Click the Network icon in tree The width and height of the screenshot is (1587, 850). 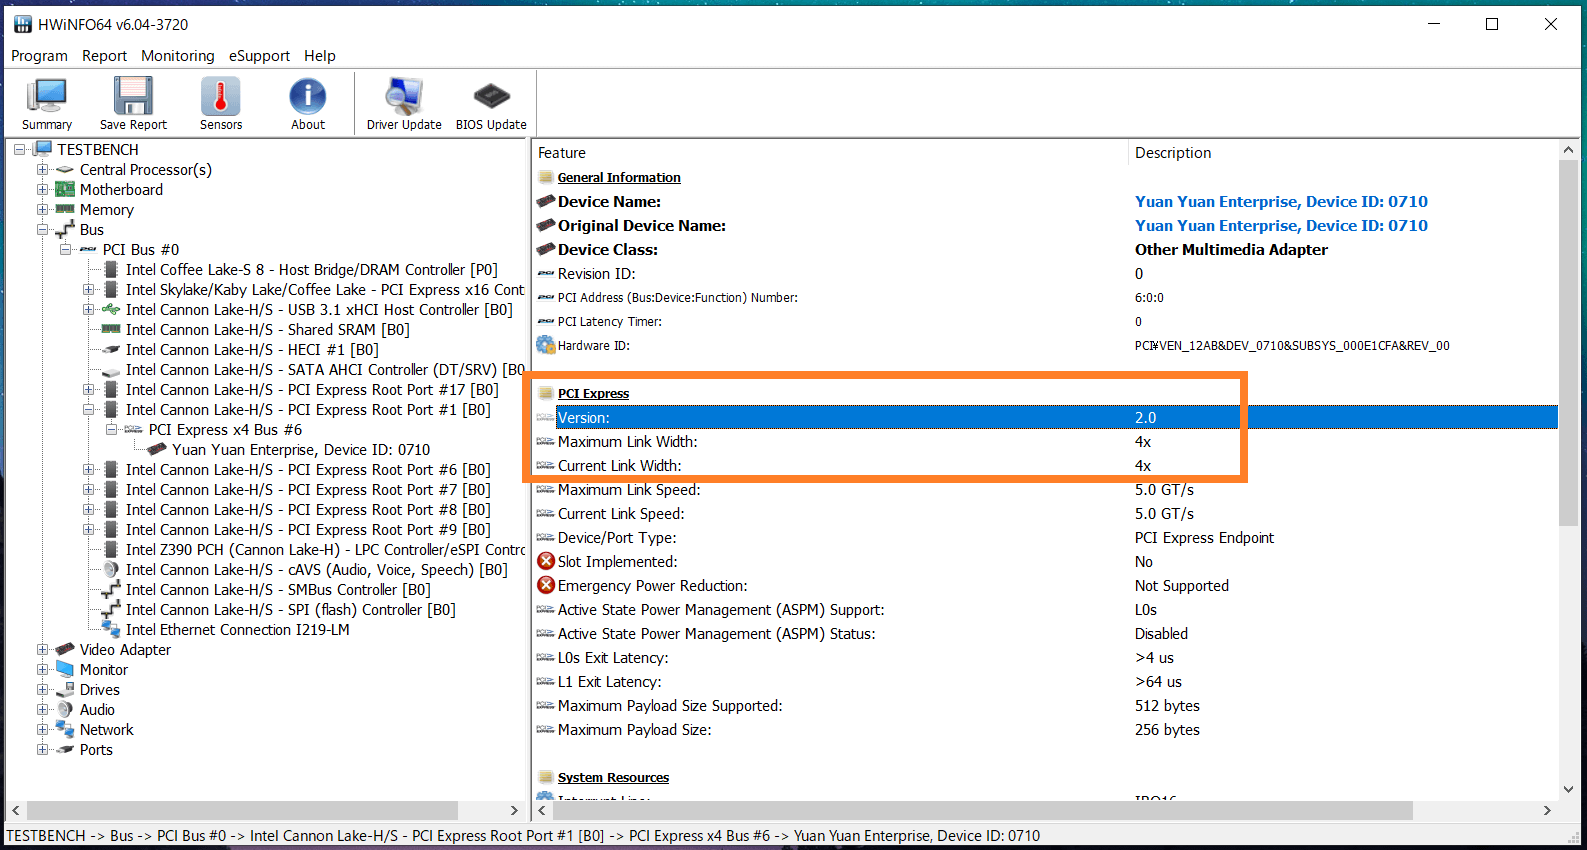65,729
